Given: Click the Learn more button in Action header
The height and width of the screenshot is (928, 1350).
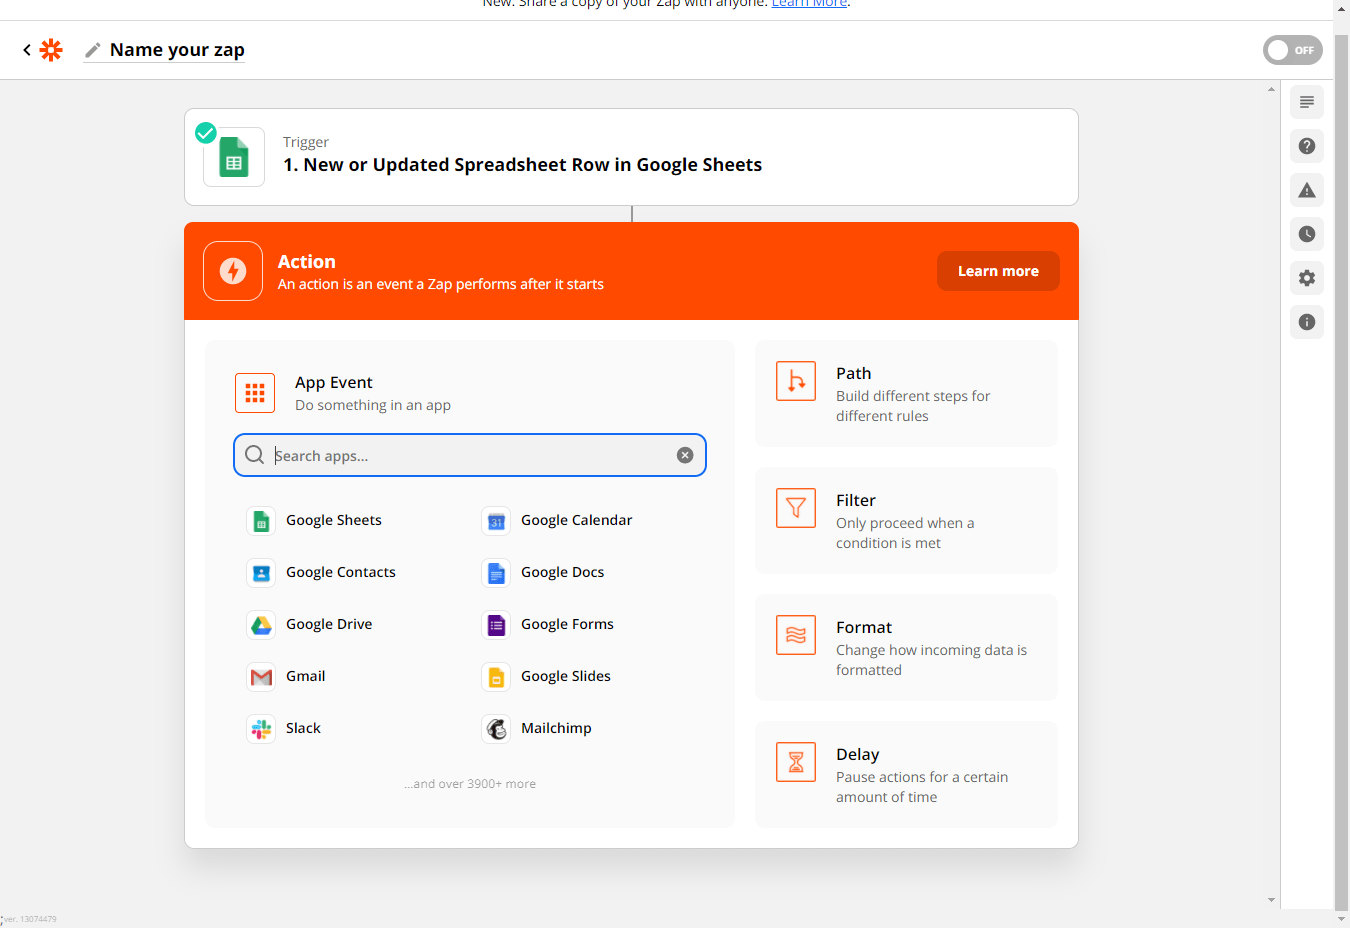Looking at the screenshot, I should click(998, 271).
